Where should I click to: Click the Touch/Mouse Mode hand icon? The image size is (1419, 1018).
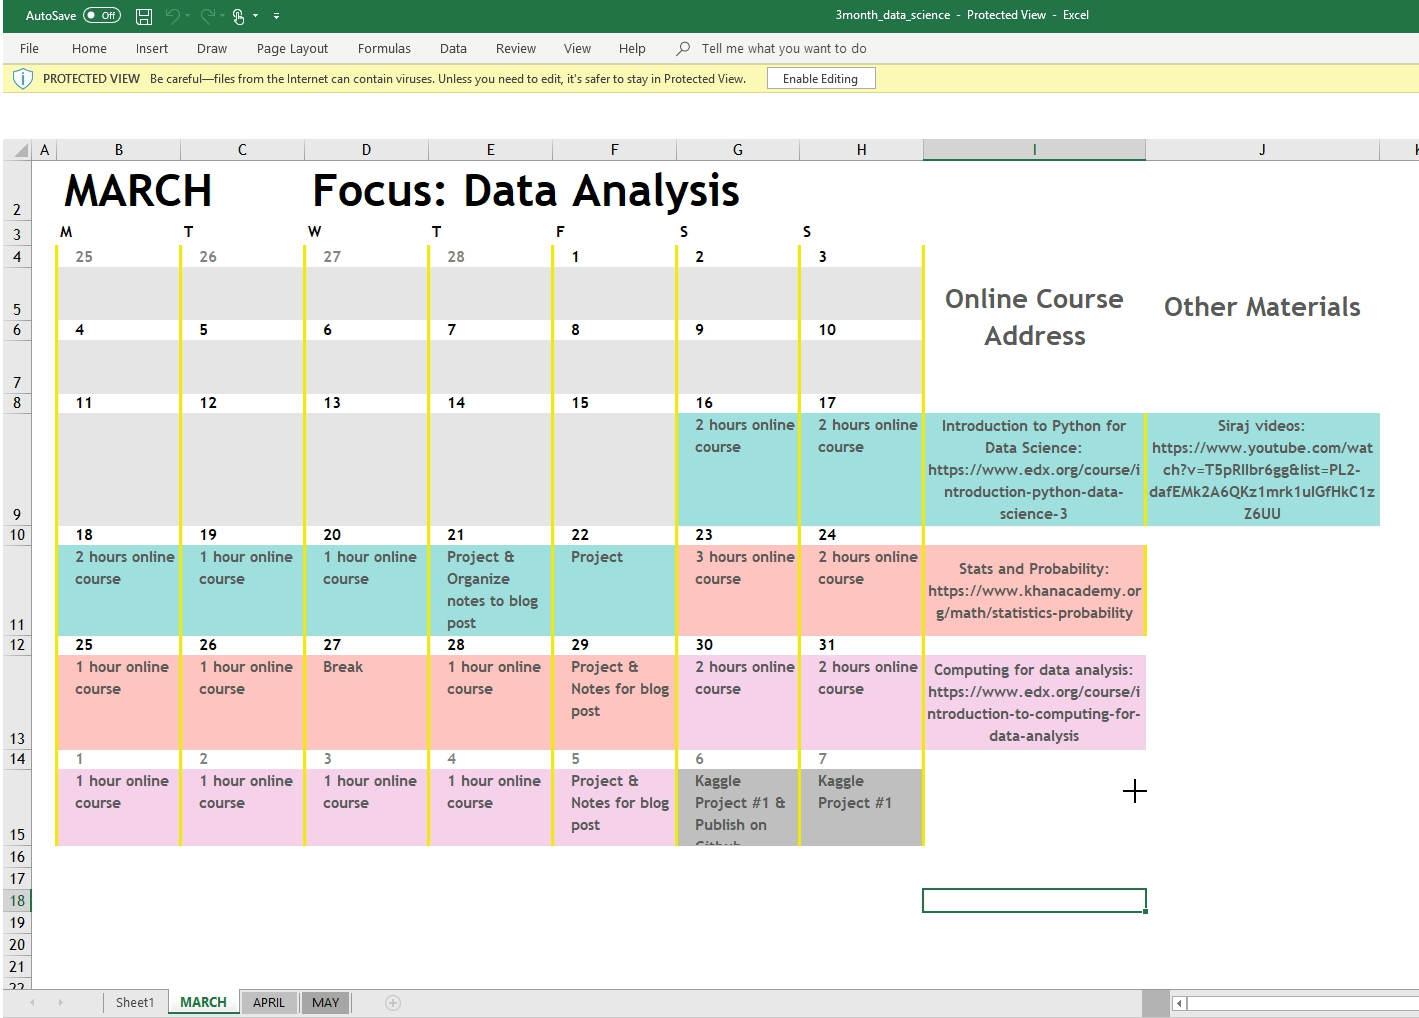tap(239, 16)
